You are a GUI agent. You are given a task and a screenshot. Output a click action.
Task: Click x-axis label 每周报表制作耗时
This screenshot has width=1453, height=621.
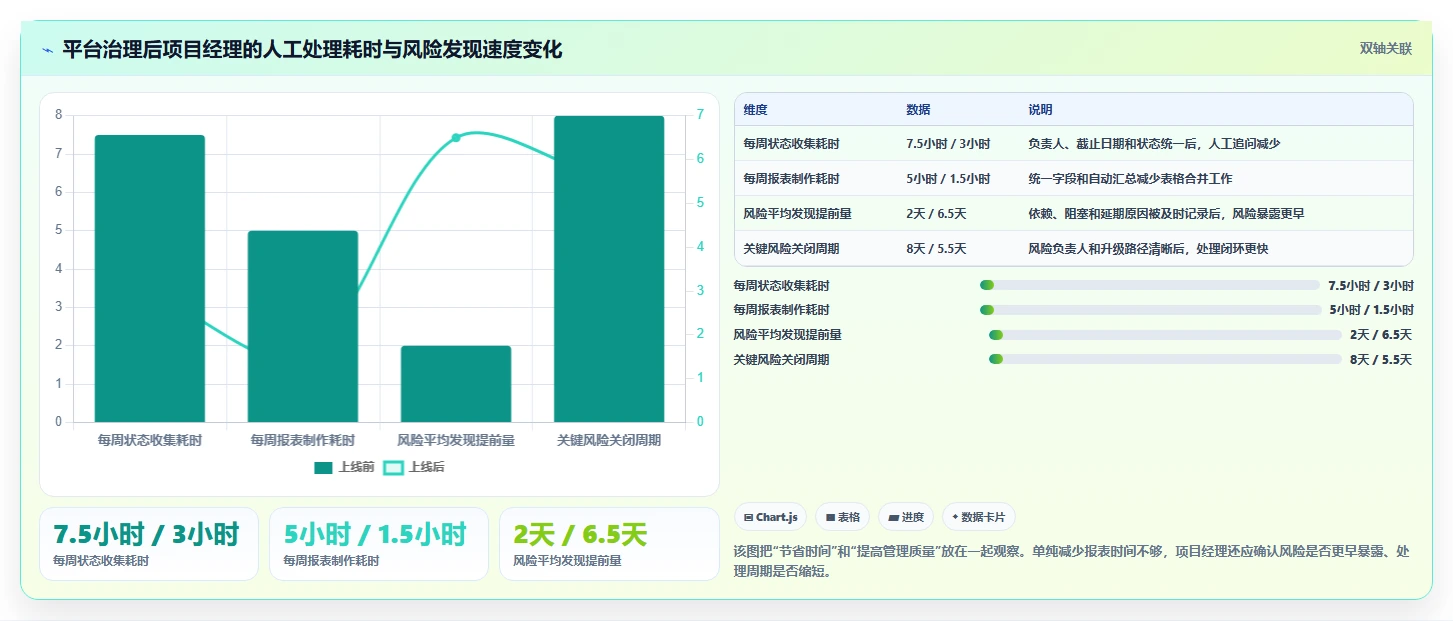(303, 440)
